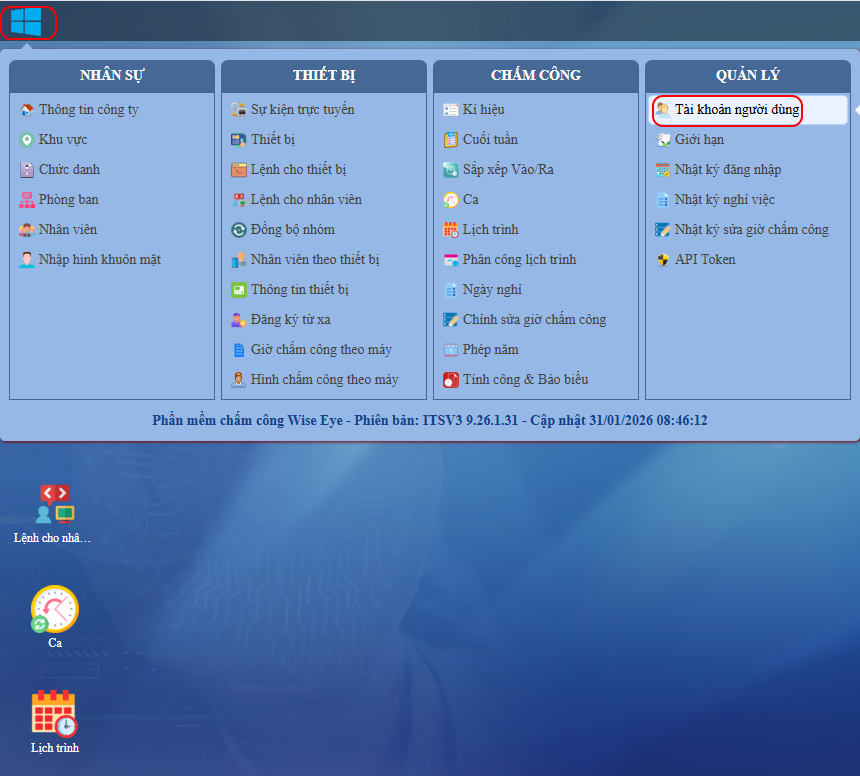
Task: Select Nhân viên from the Nhân sự menu
Action: tap(68, 230)
